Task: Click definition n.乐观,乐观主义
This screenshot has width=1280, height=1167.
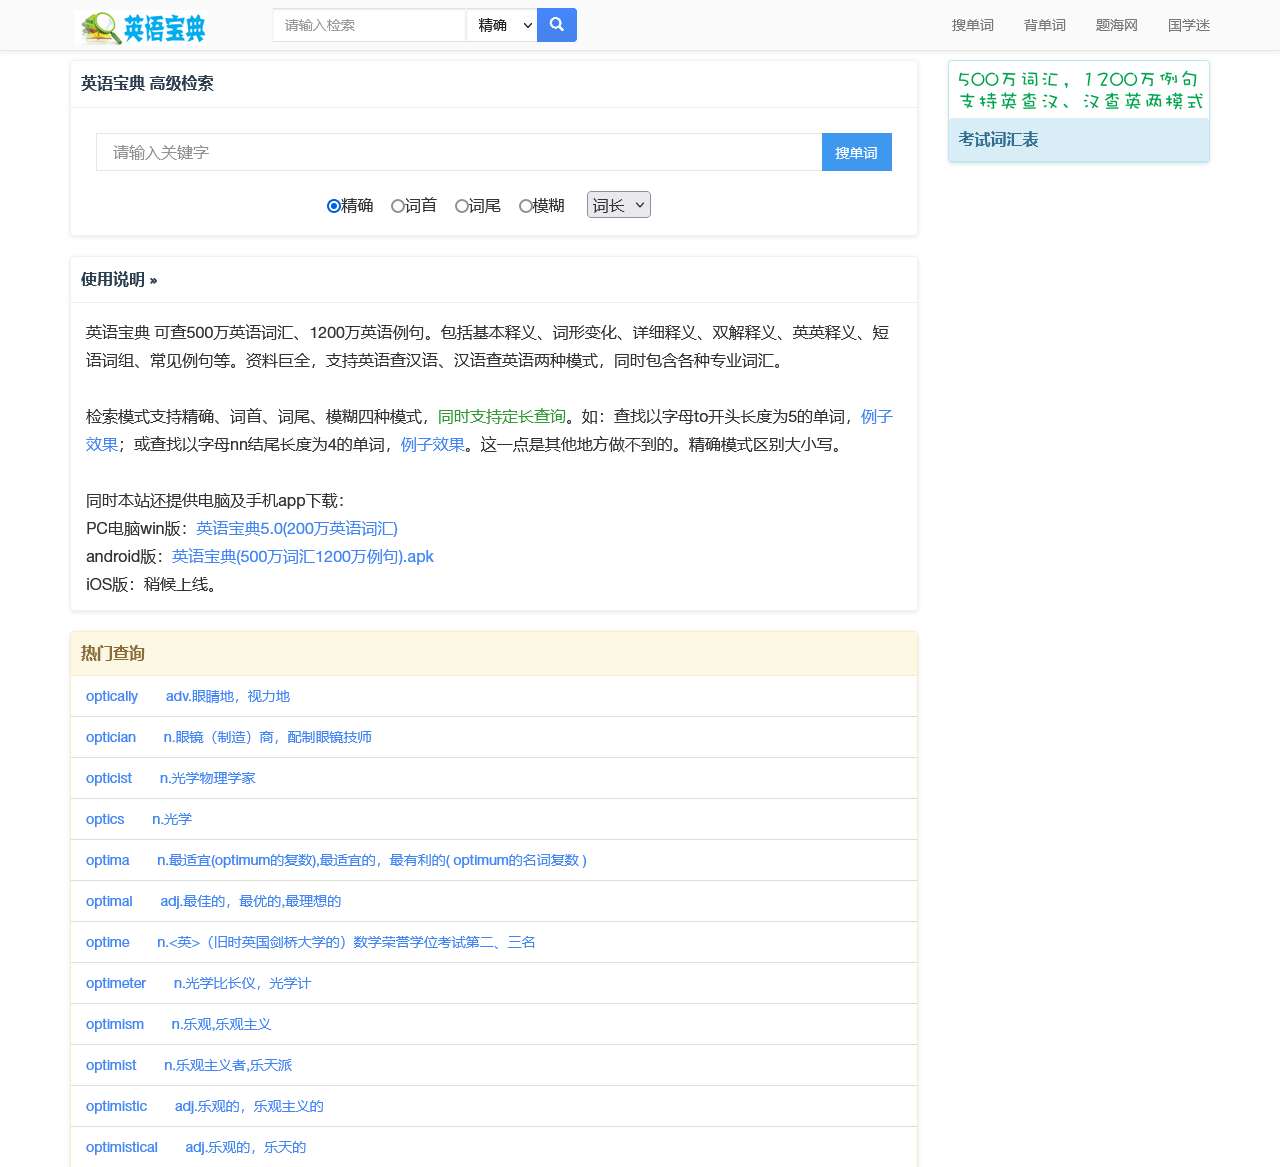Action: (221, 1024)
